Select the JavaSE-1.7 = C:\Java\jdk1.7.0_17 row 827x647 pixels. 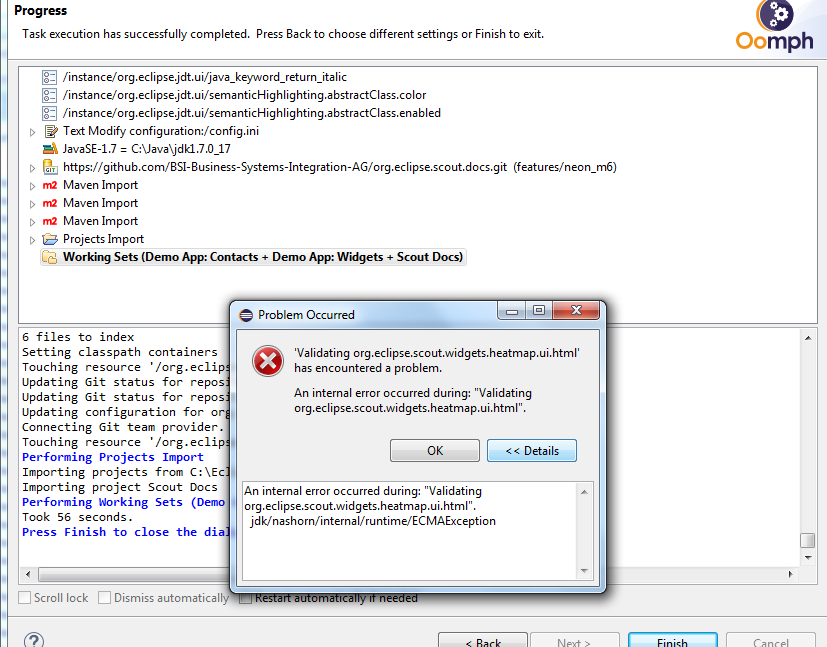147,149
